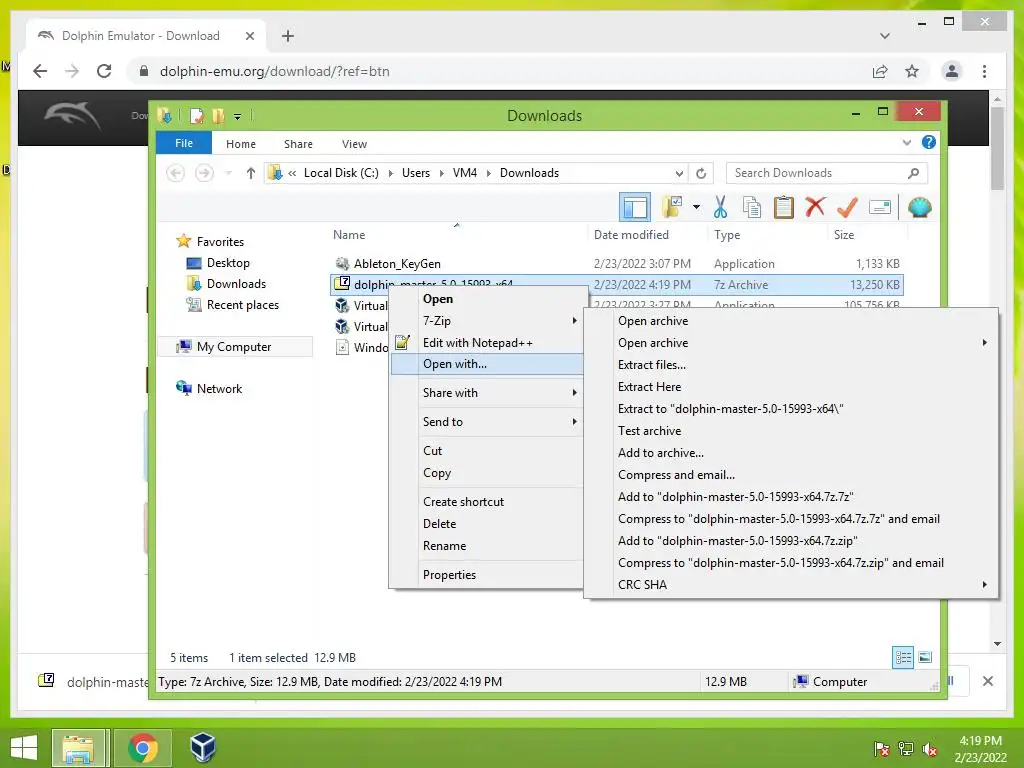Click the blue shell icon in toolbar
Viewport: 1024px width, 768px height.
tap(920, 208)
